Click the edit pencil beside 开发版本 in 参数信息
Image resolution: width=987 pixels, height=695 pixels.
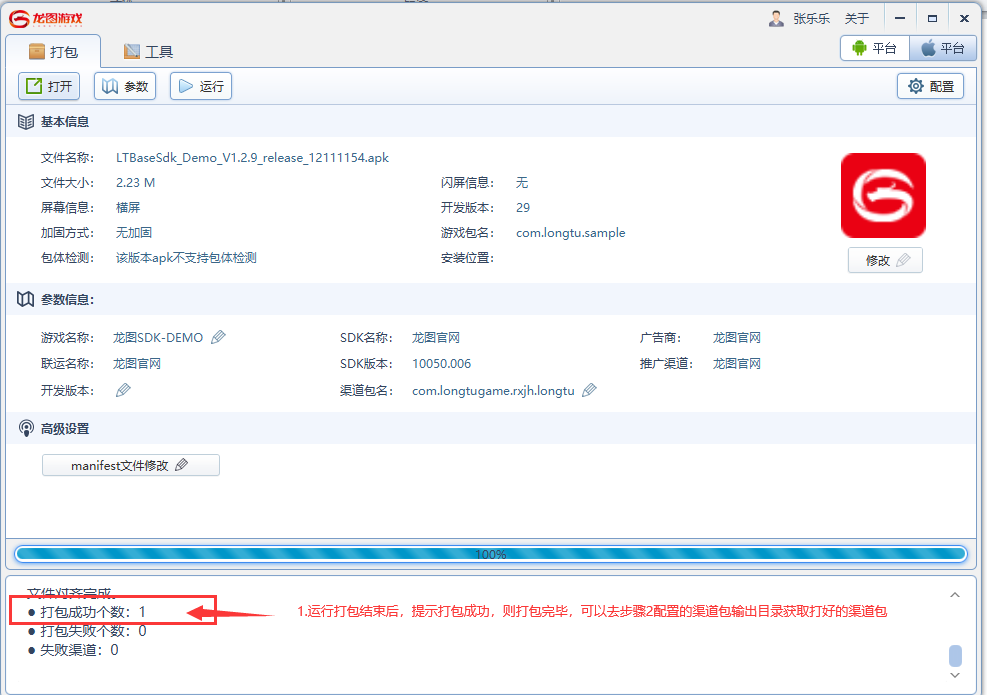[123, 390]
